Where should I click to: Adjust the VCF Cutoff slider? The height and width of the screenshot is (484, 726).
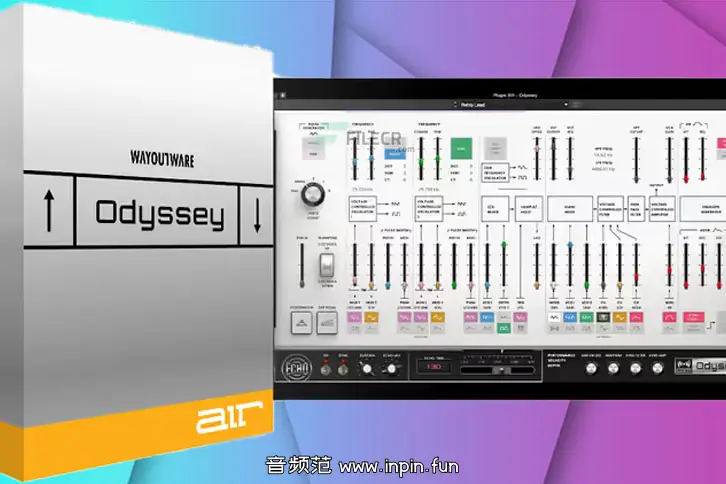[x=553, y=158]
